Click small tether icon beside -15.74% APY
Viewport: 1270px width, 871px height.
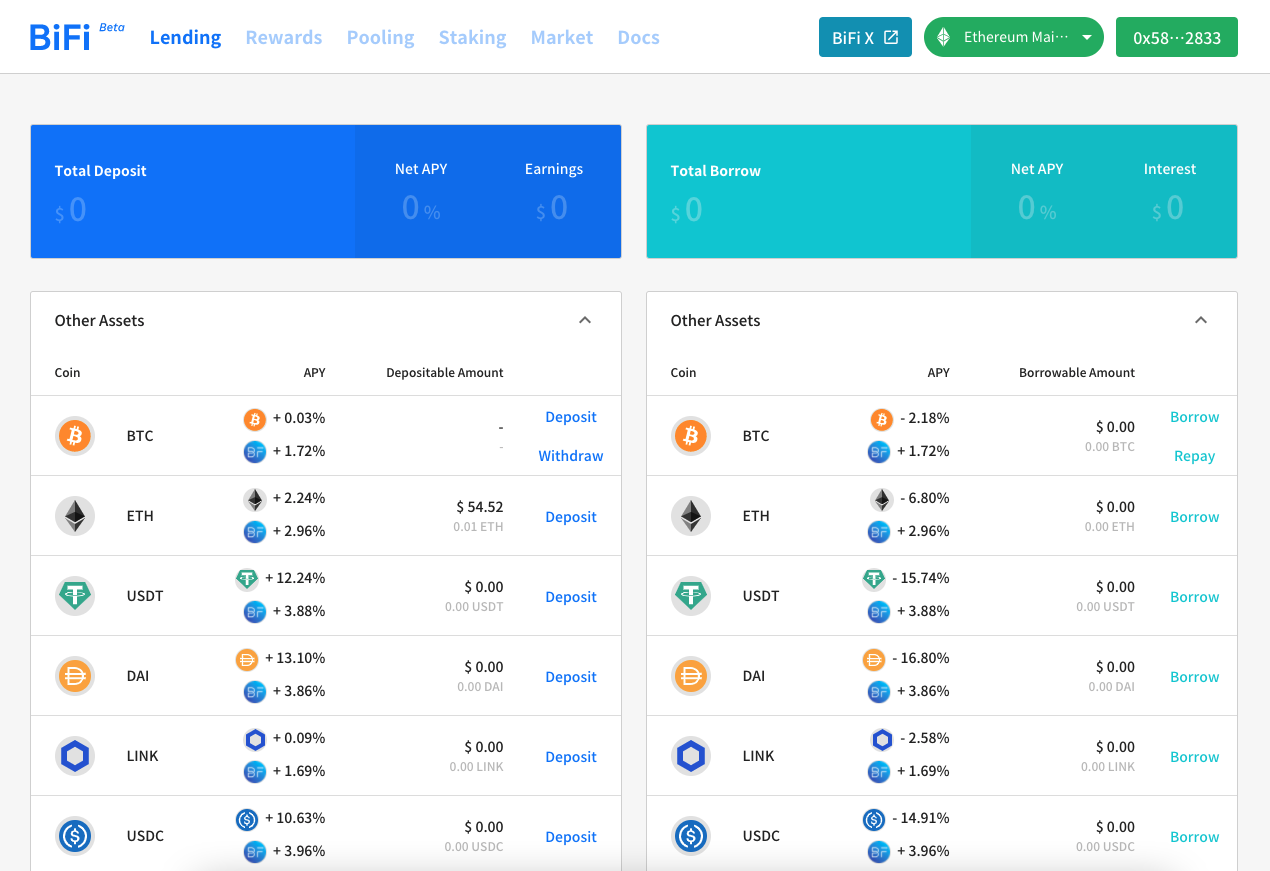[874, 579]
